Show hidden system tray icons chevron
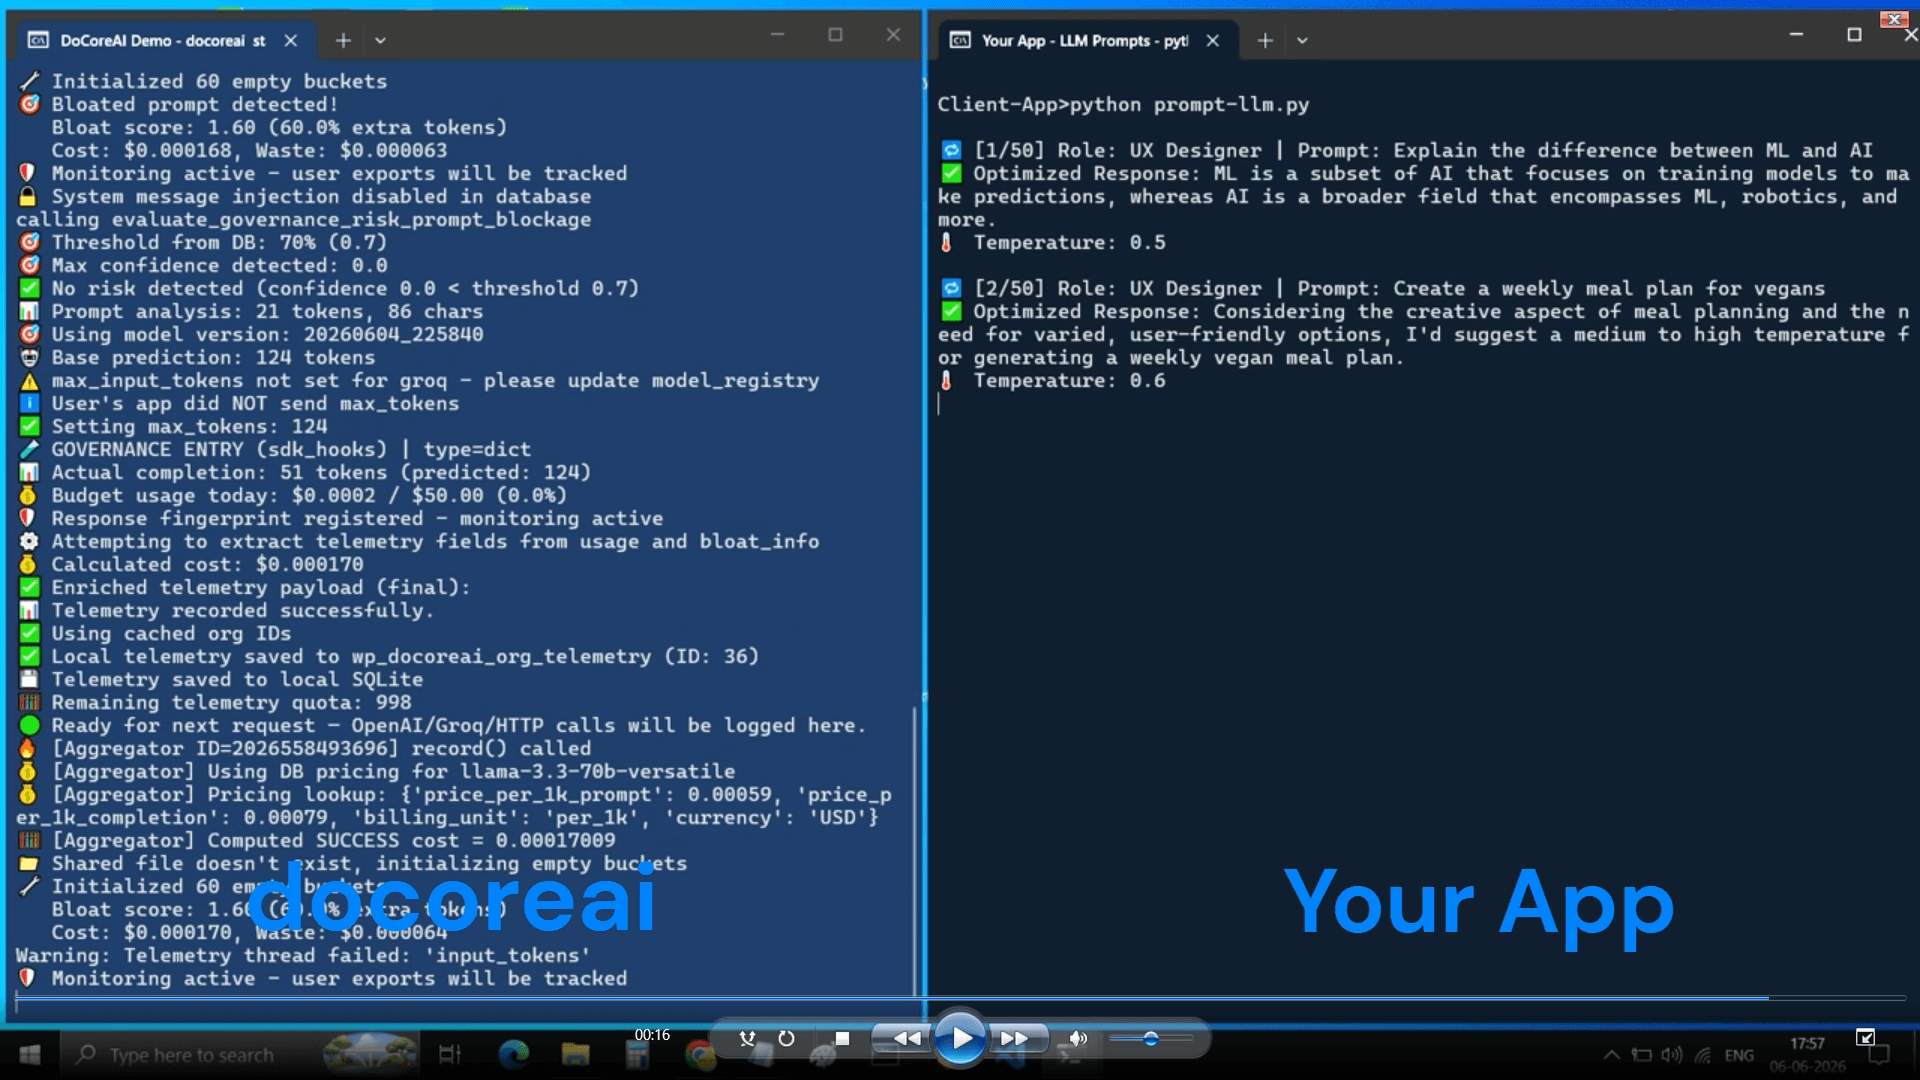Image resolution: width=1920 pixels, height=1080 pixels. 1611,1054
